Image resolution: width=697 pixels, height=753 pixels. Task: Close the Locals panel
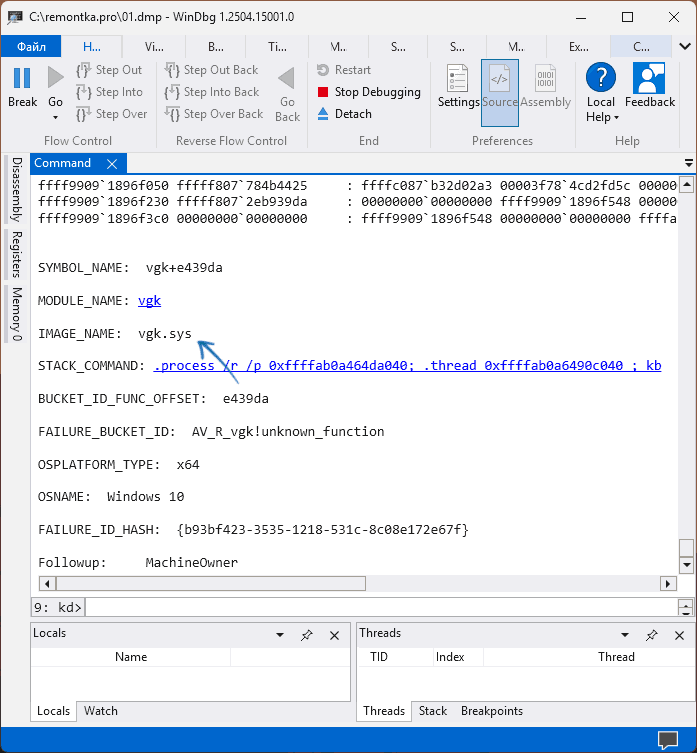coord(334,635)
